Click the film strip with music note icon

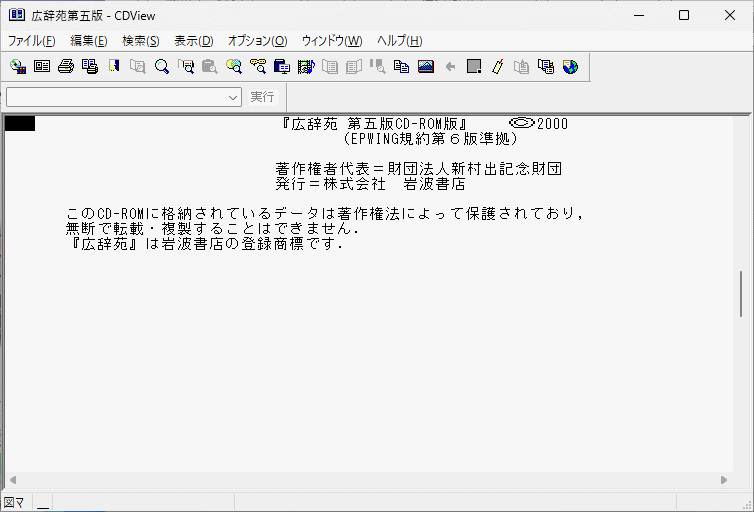click(306, 66)
